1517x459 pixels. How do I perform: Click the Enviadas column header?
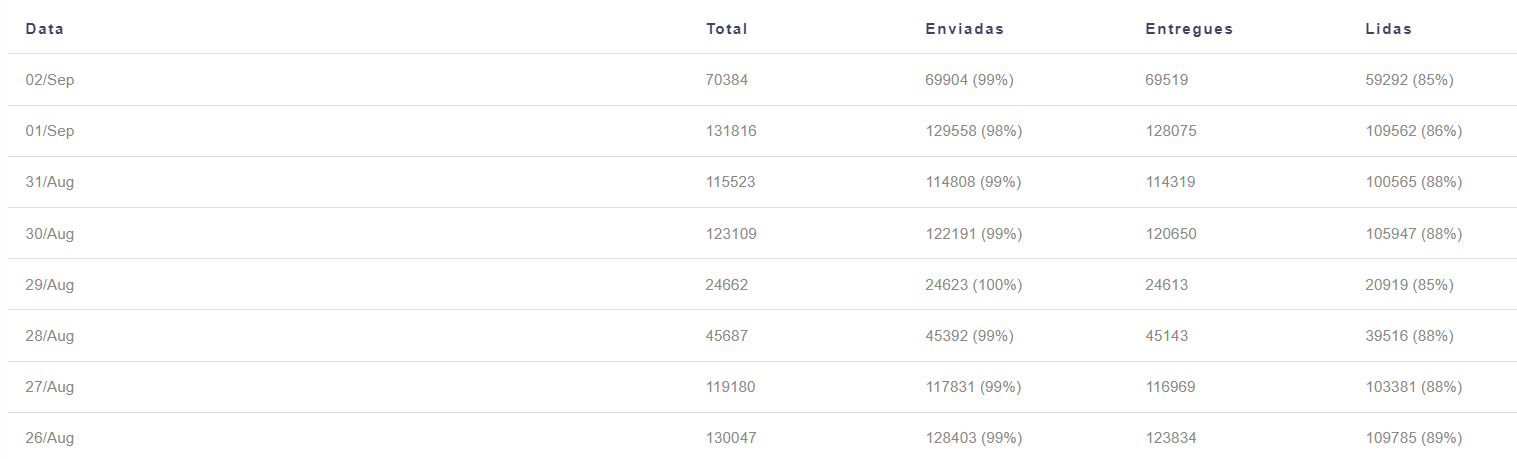(x=965, y=29)
